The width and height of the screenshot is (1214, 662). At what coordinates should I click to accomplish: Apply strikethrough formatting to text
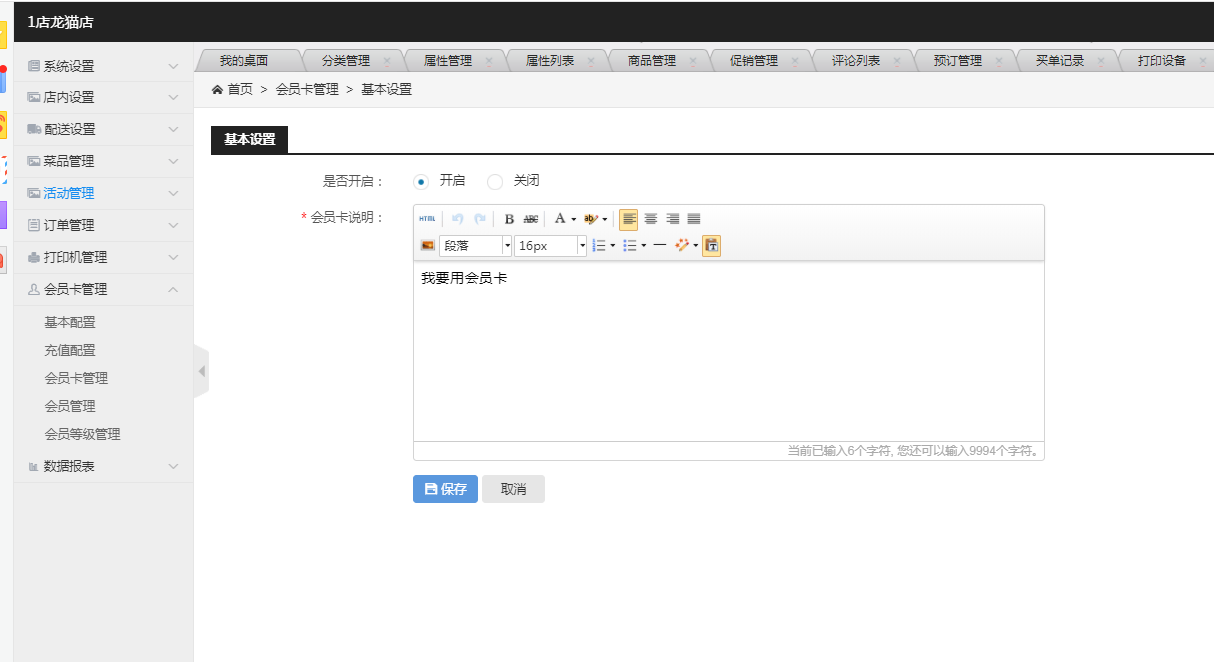(531, 219)
